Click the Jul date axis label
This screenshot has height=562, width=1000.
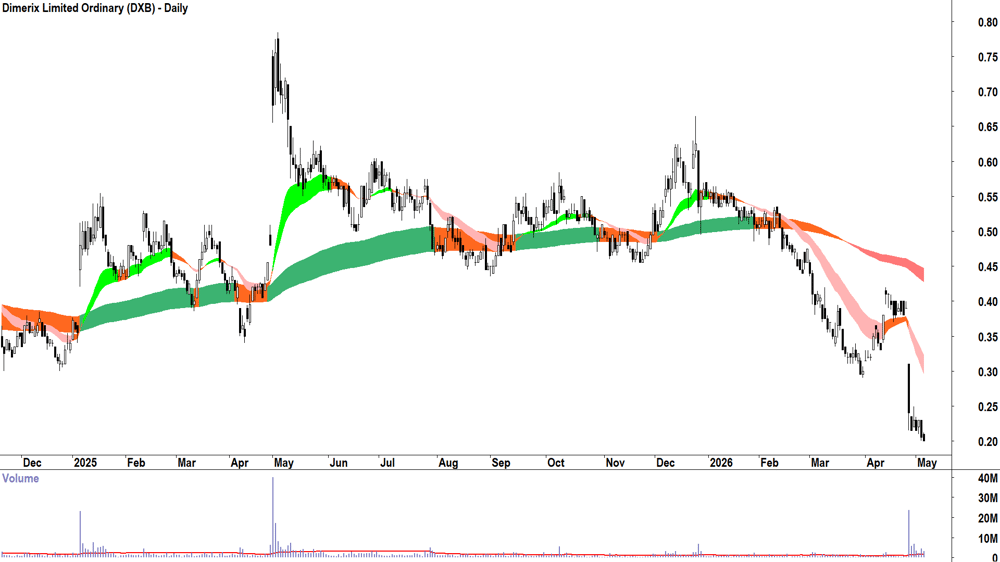pyautogui.click(x=387, y=462)
